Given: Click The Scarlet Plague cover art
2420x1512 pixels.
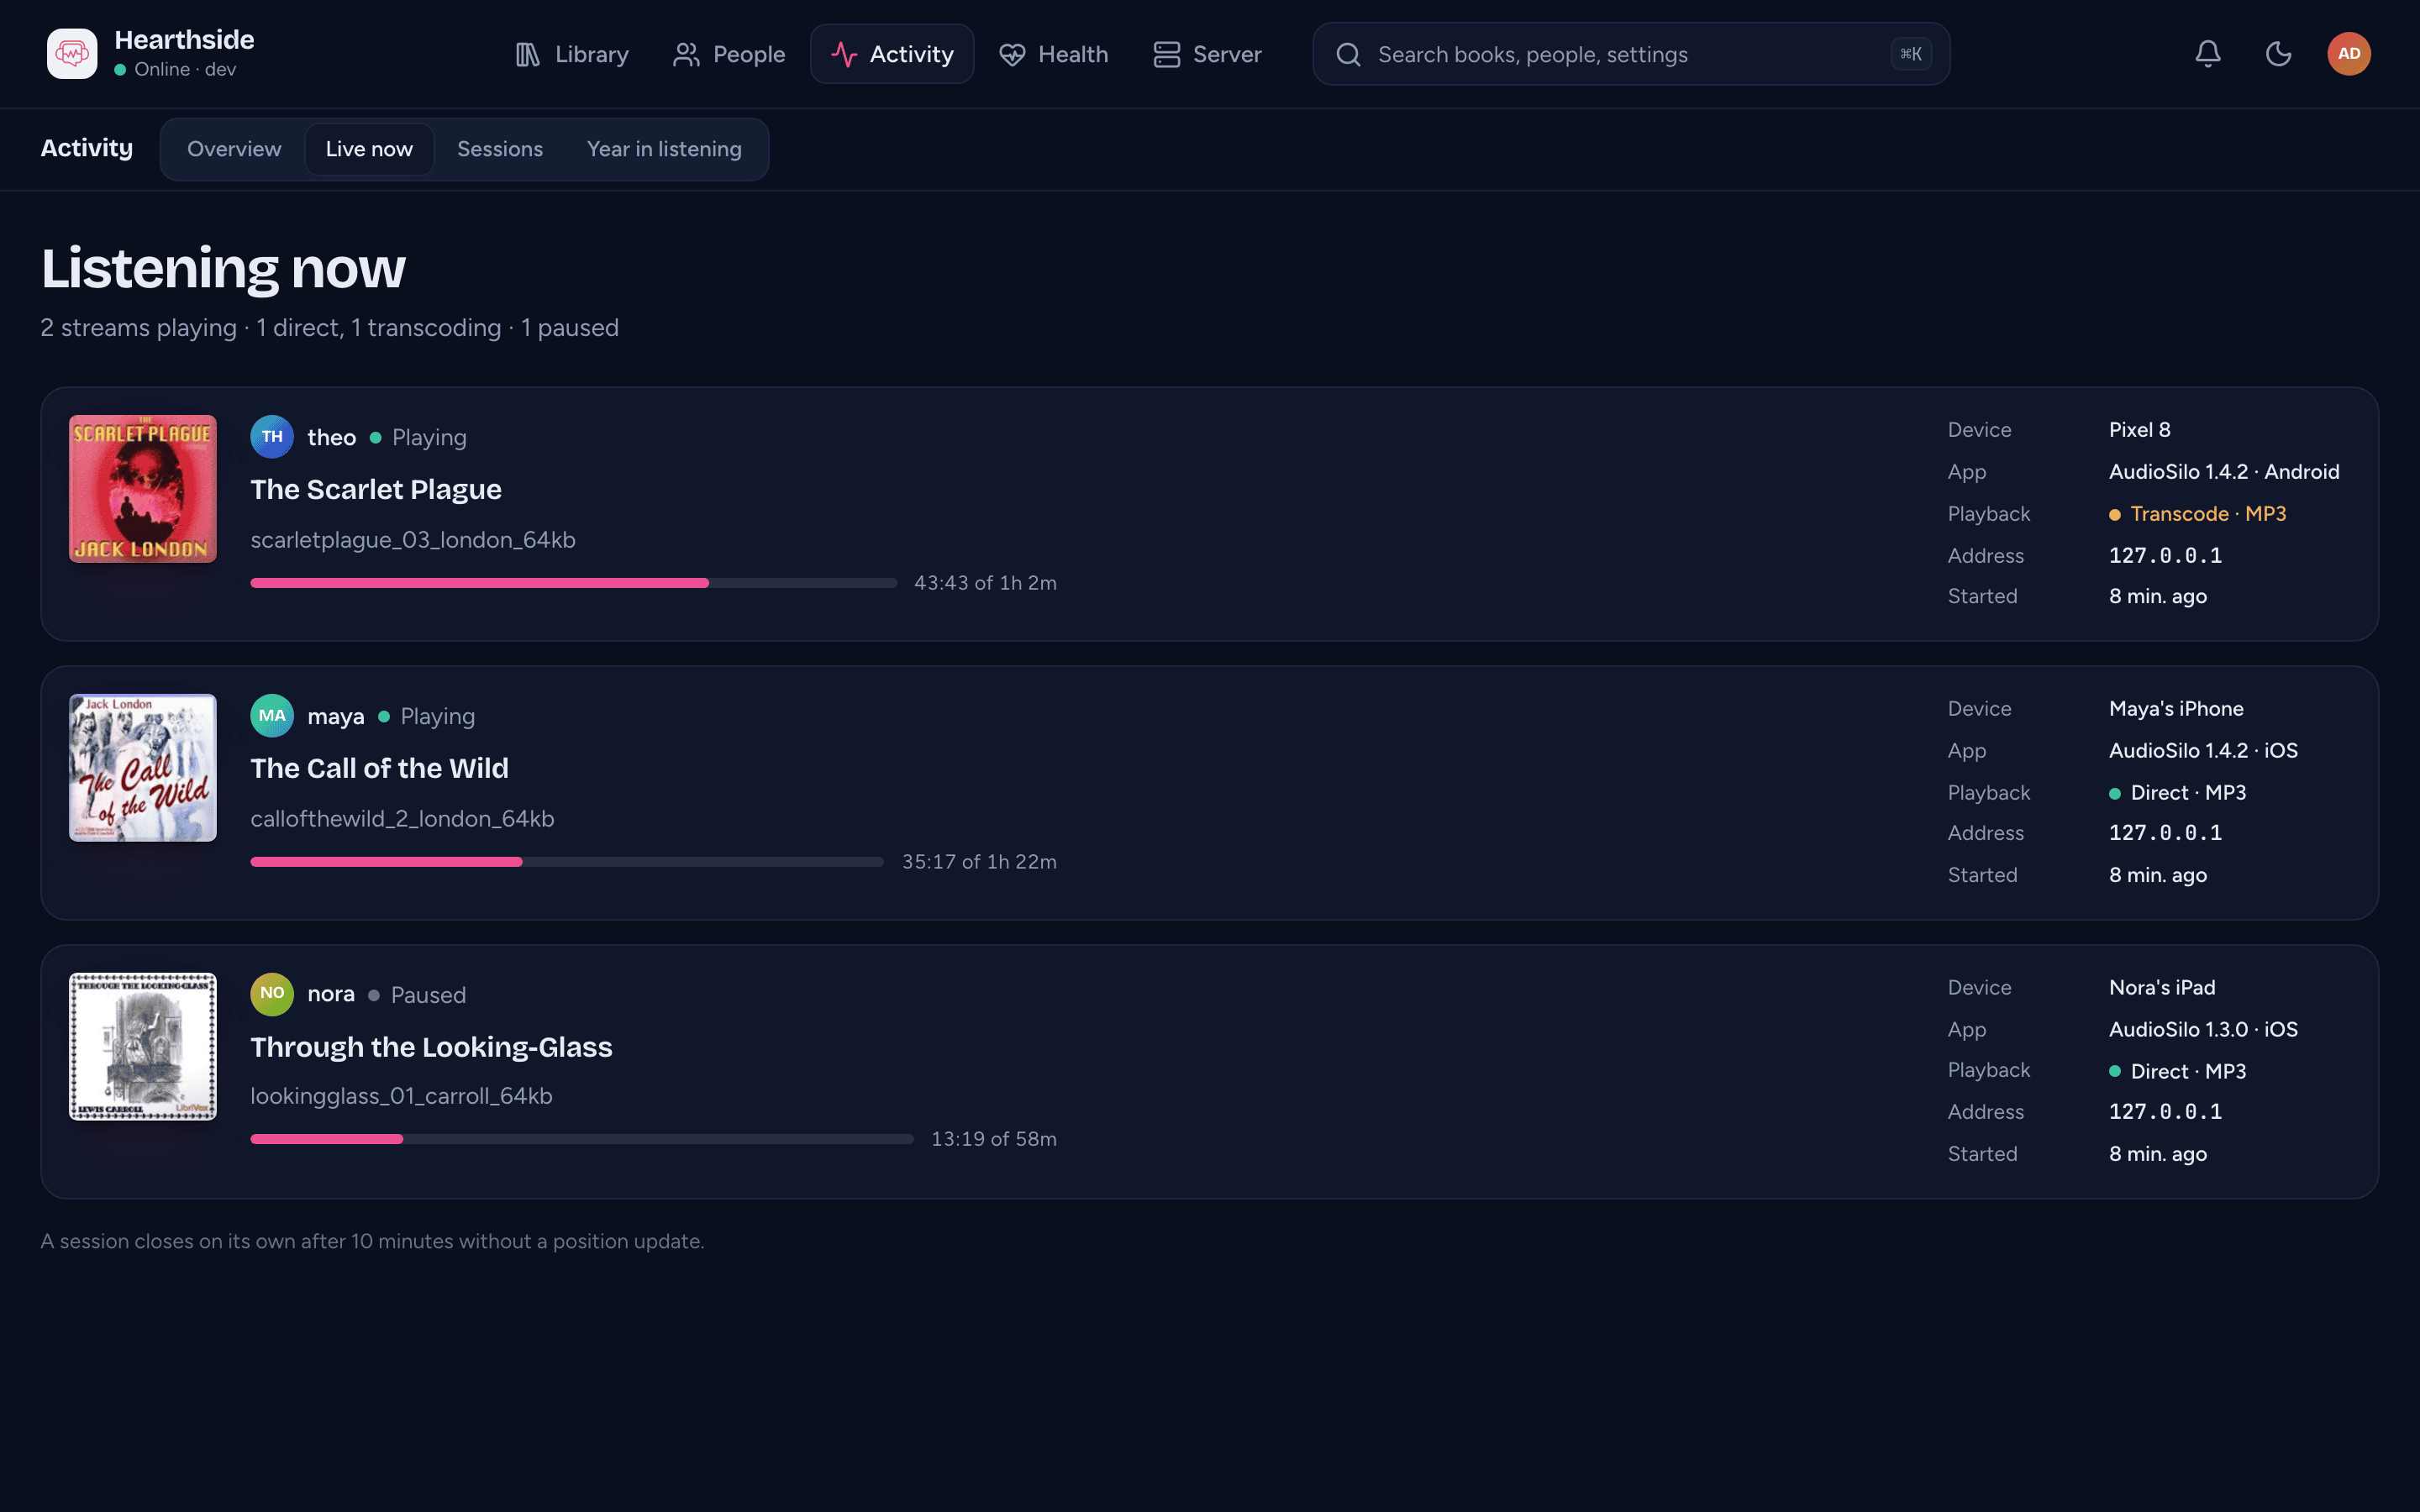Looking at the screenshot, I should tap(143, 489).
